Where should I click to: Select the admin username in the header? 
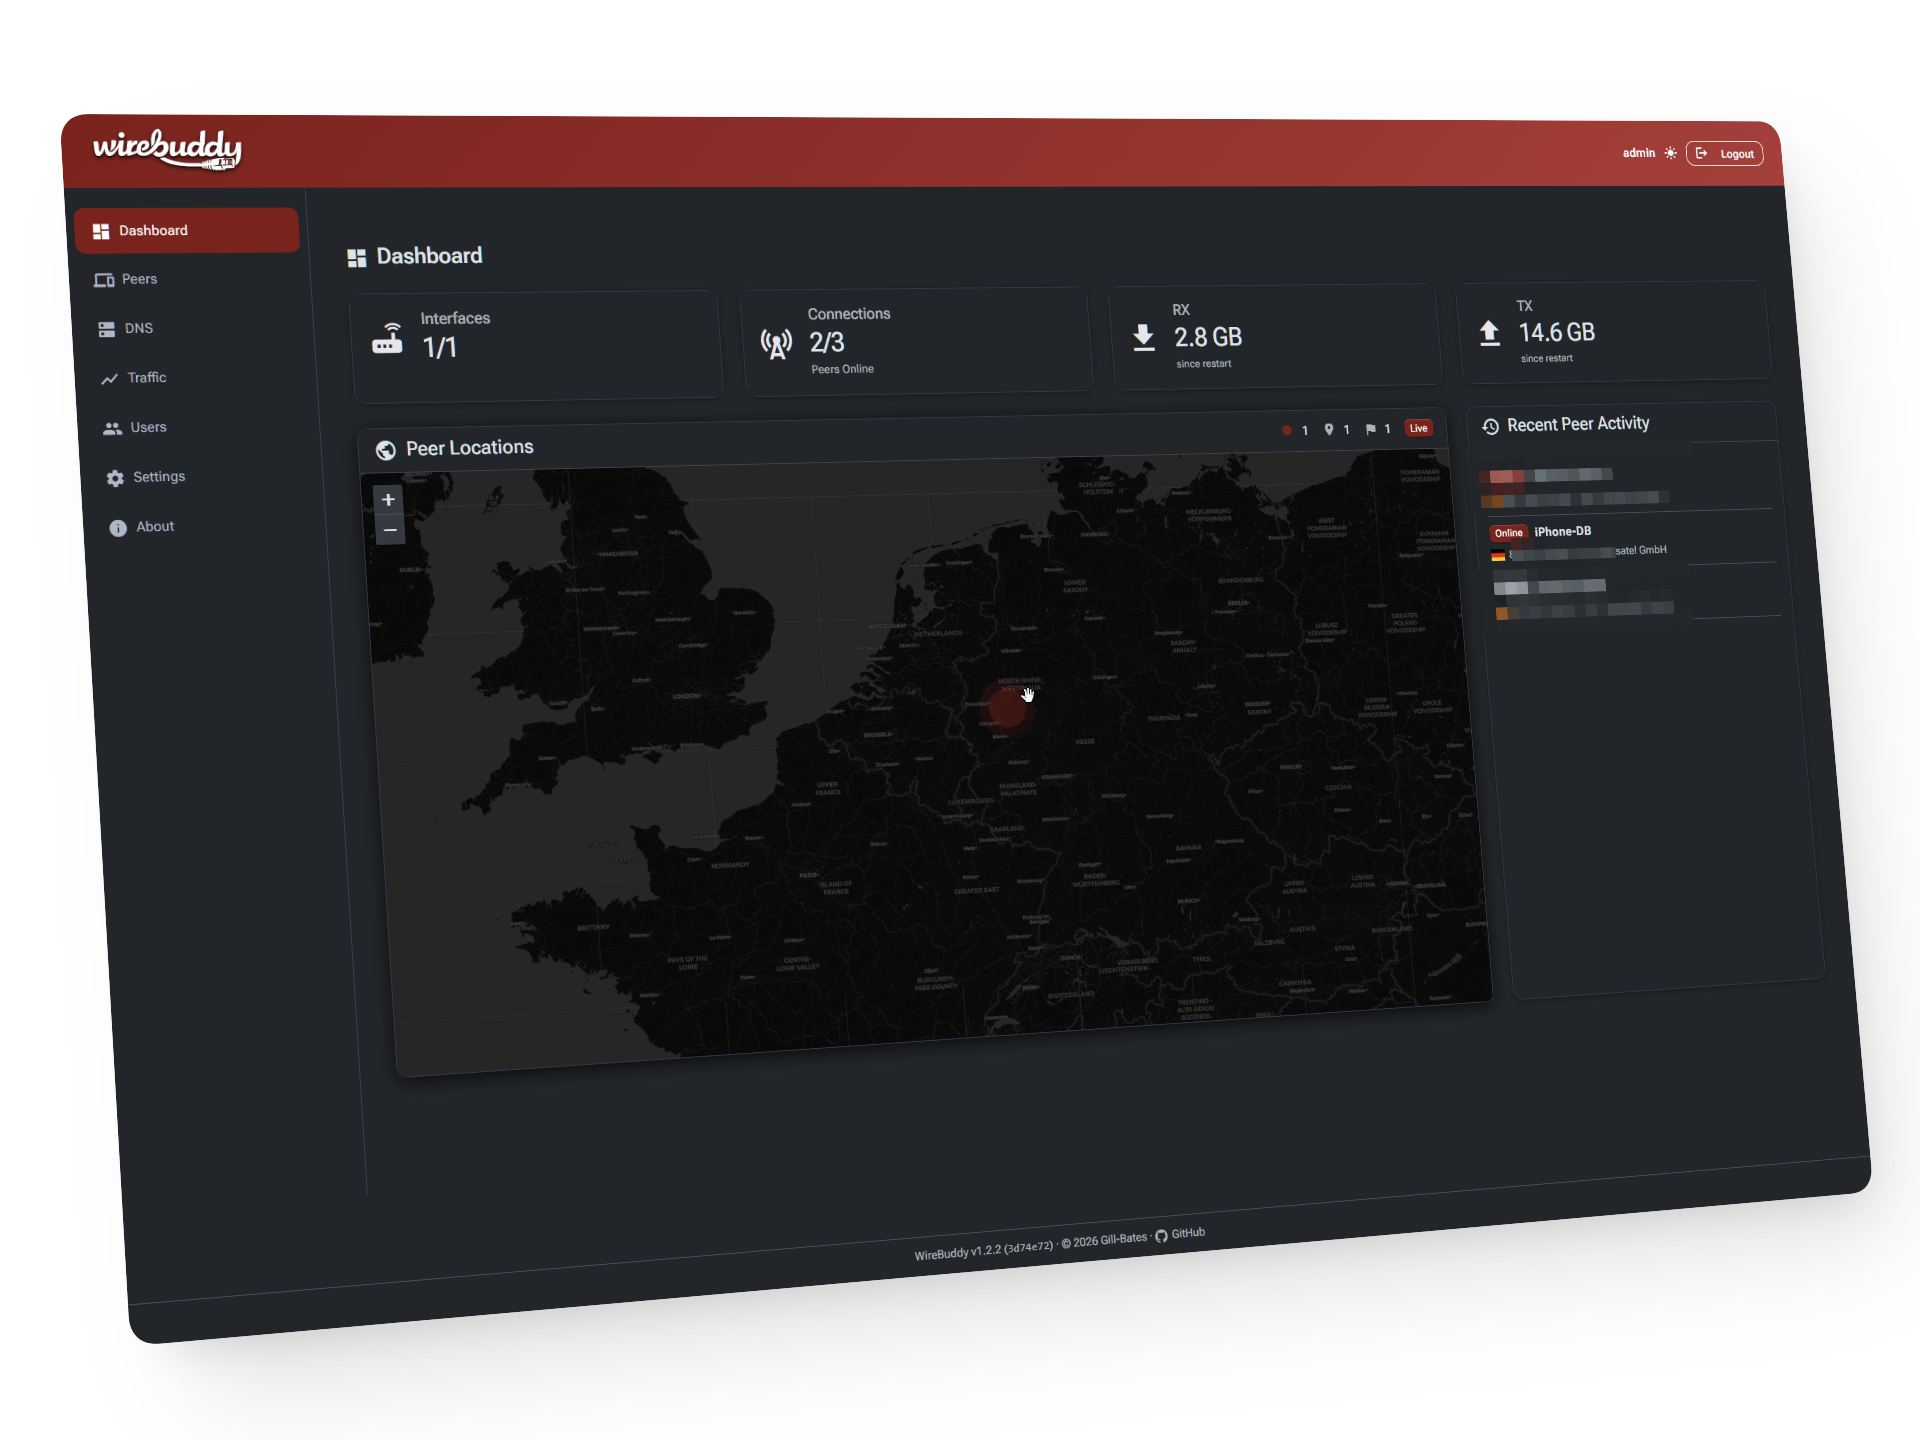[x=1639, y=152]
